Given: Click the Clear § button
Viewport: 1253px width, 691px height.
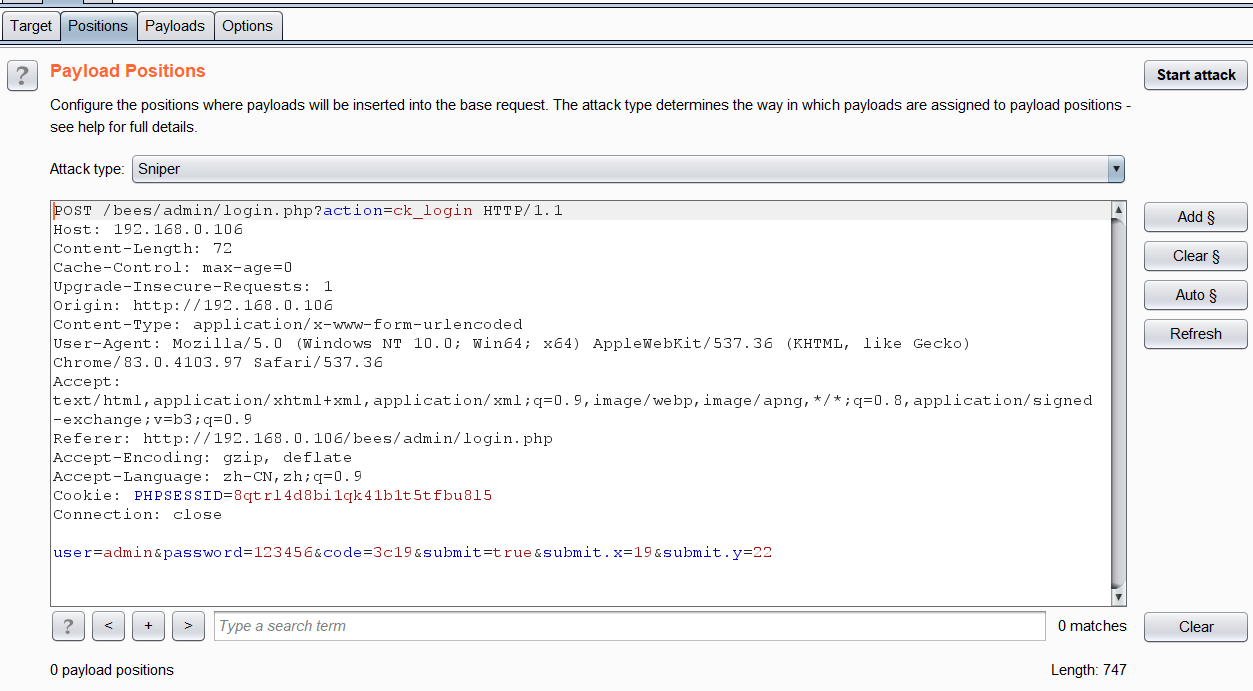Looking at the screenshot, I should pos(1196,256).
